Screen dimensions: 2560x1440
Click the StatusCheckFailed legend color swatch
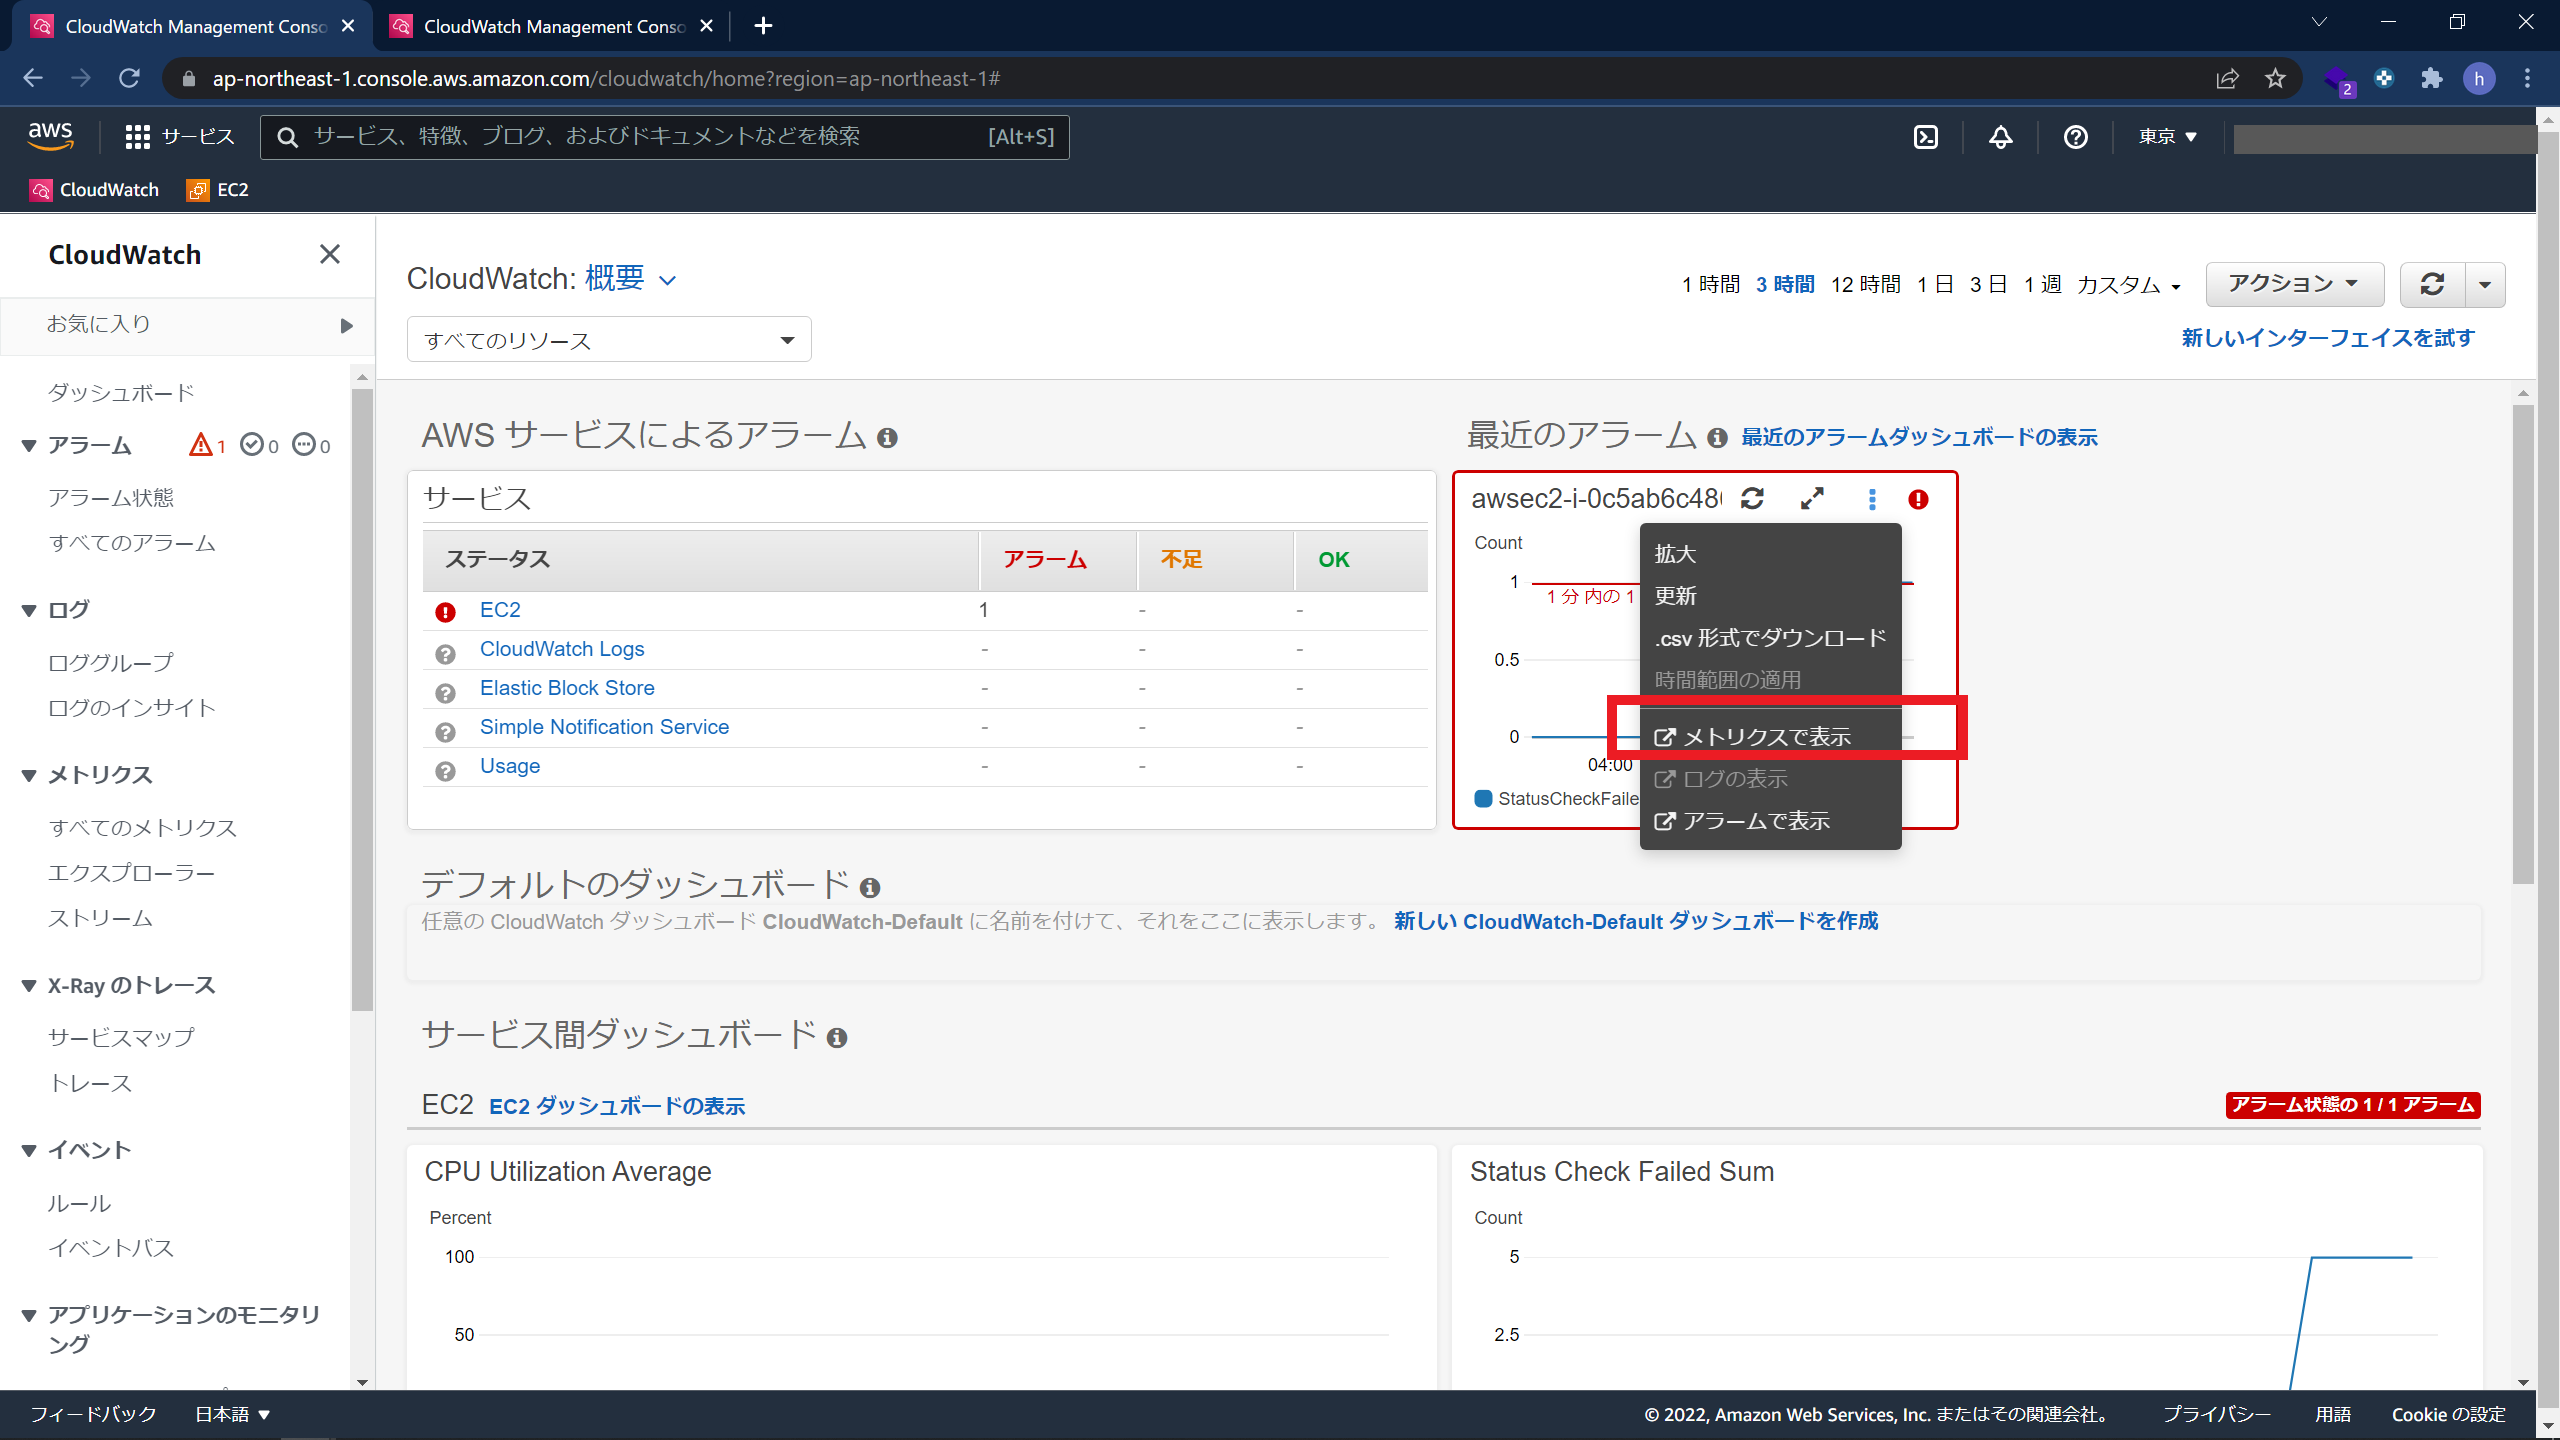coord(1483,798)
